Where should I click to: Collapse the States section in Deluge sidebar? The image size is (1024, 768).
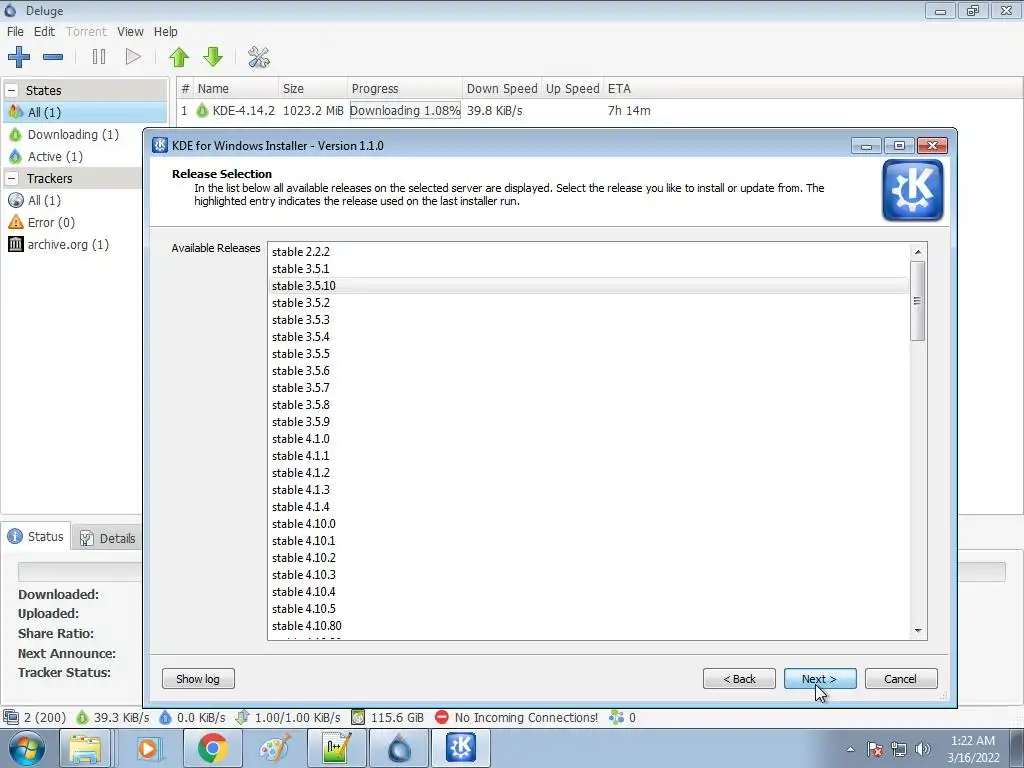pos(12,90)
